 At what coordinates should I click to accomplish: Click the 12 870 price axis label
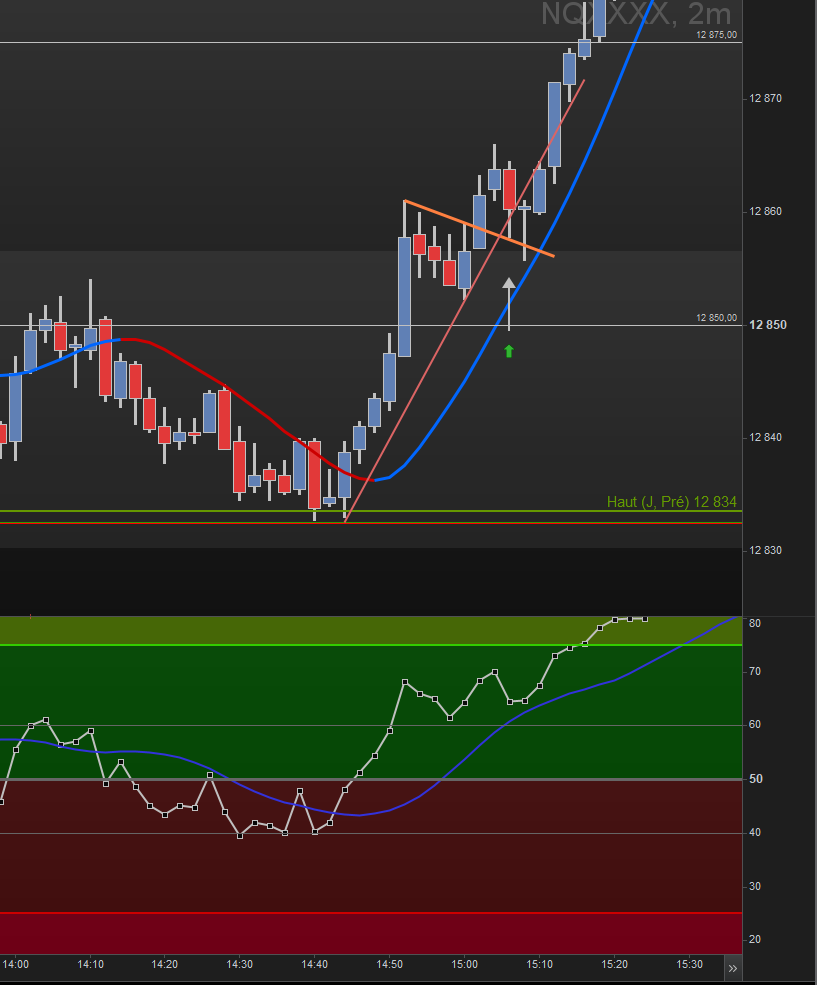[x=765, y=98]
